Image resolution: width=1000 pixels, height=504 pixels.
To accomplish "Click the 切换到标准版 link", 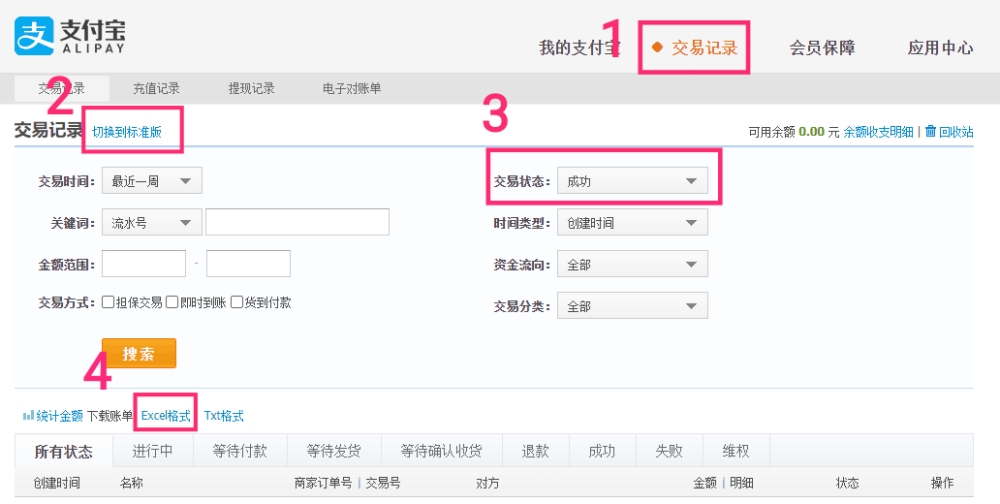I will [126, 132].
